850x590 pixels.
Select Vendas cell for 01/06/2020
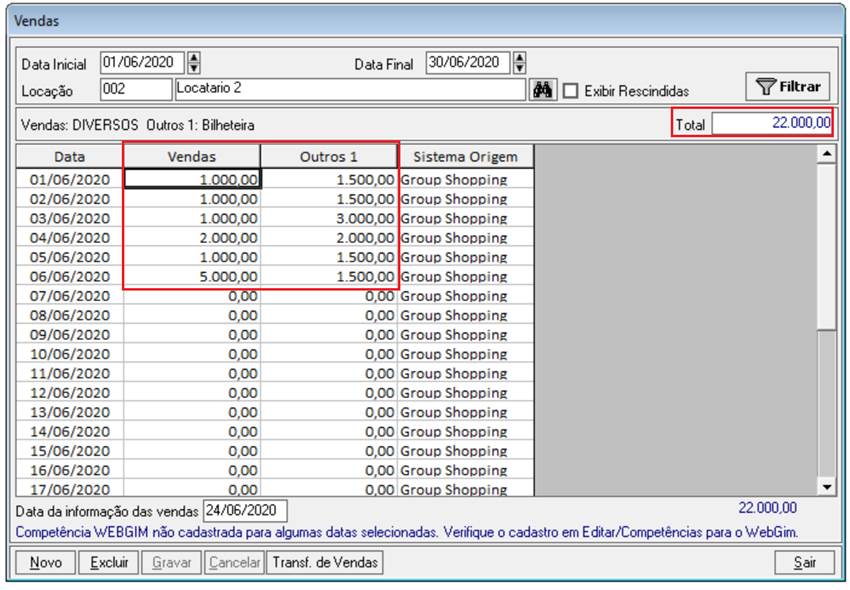coord(192,179)
